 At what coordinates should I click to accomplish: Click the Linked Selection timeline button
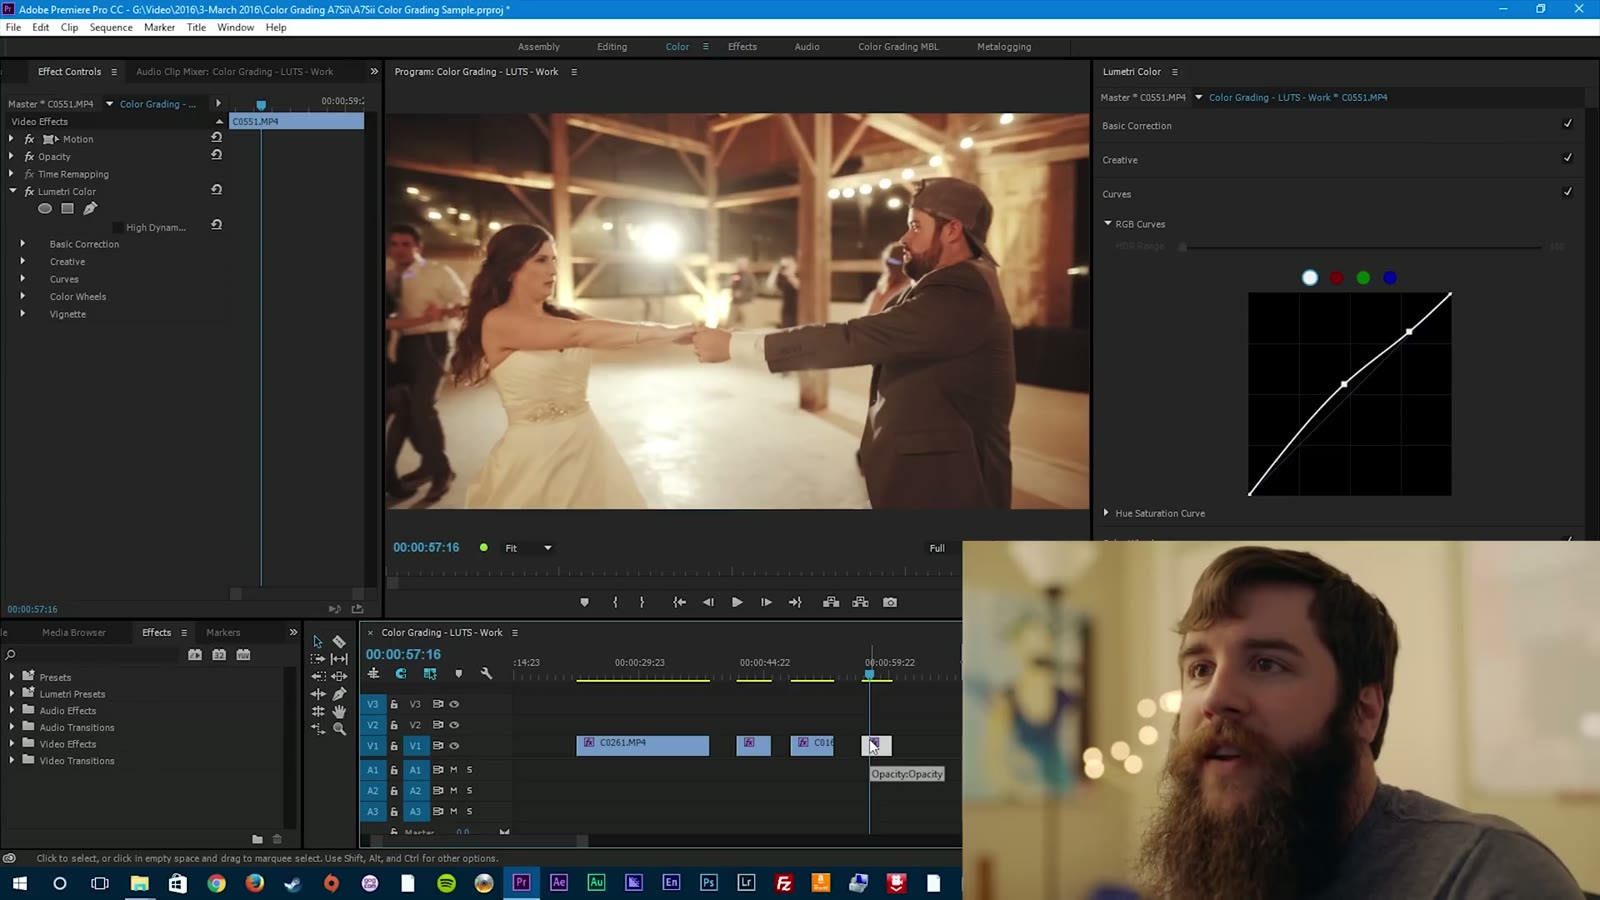(x=430, y=674)
